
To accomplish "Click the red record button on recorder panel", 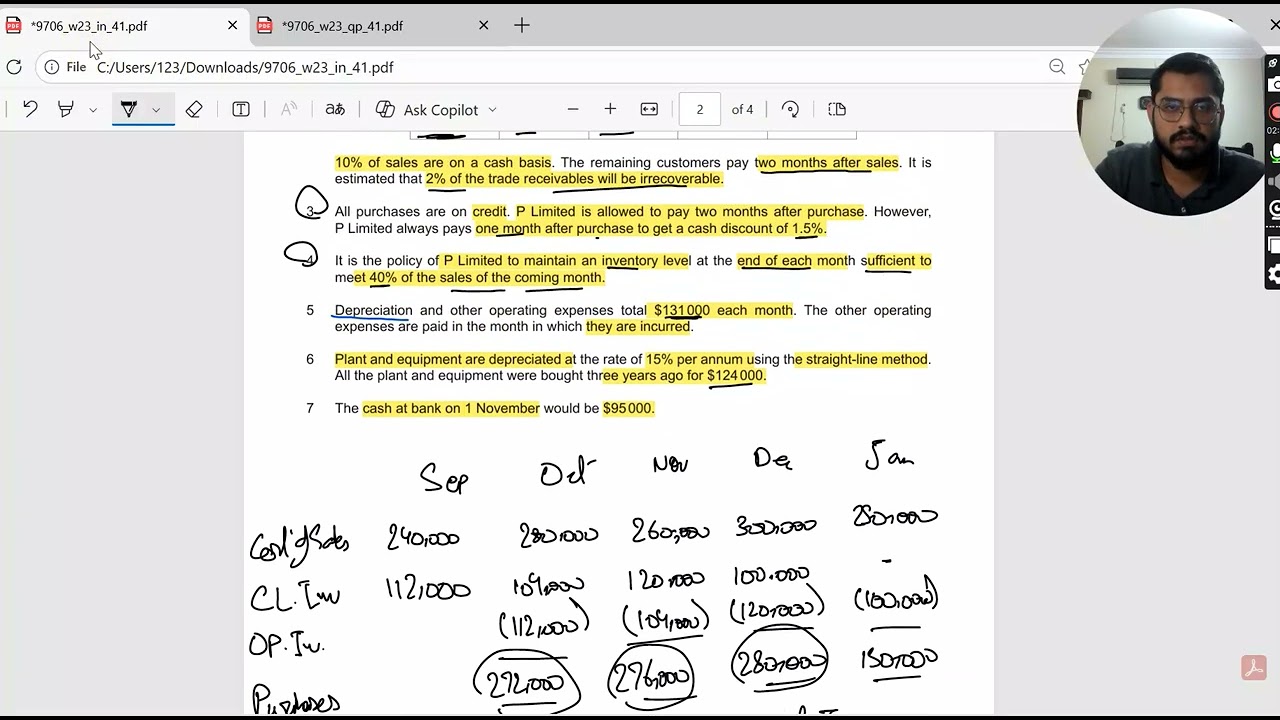I will 1274,112.
